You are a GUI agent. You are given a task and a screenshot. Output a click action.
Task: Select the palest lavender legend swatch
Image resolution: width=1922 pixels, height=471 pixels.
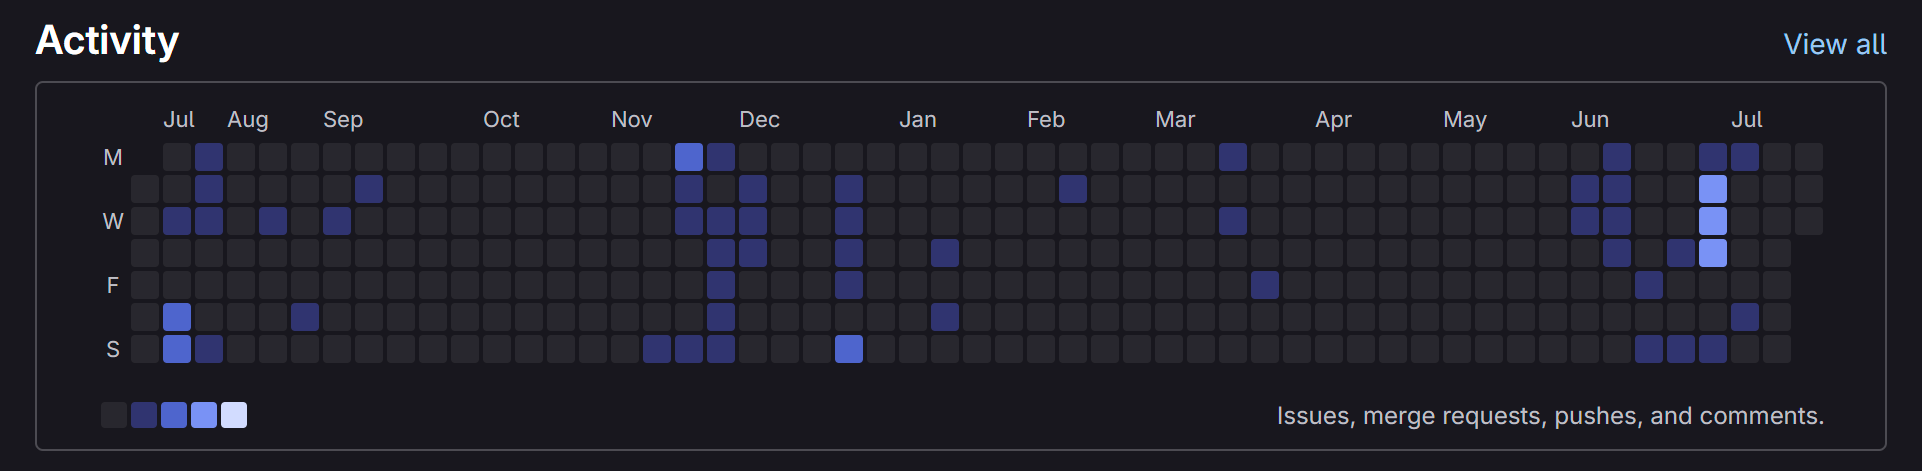[234, 415]
